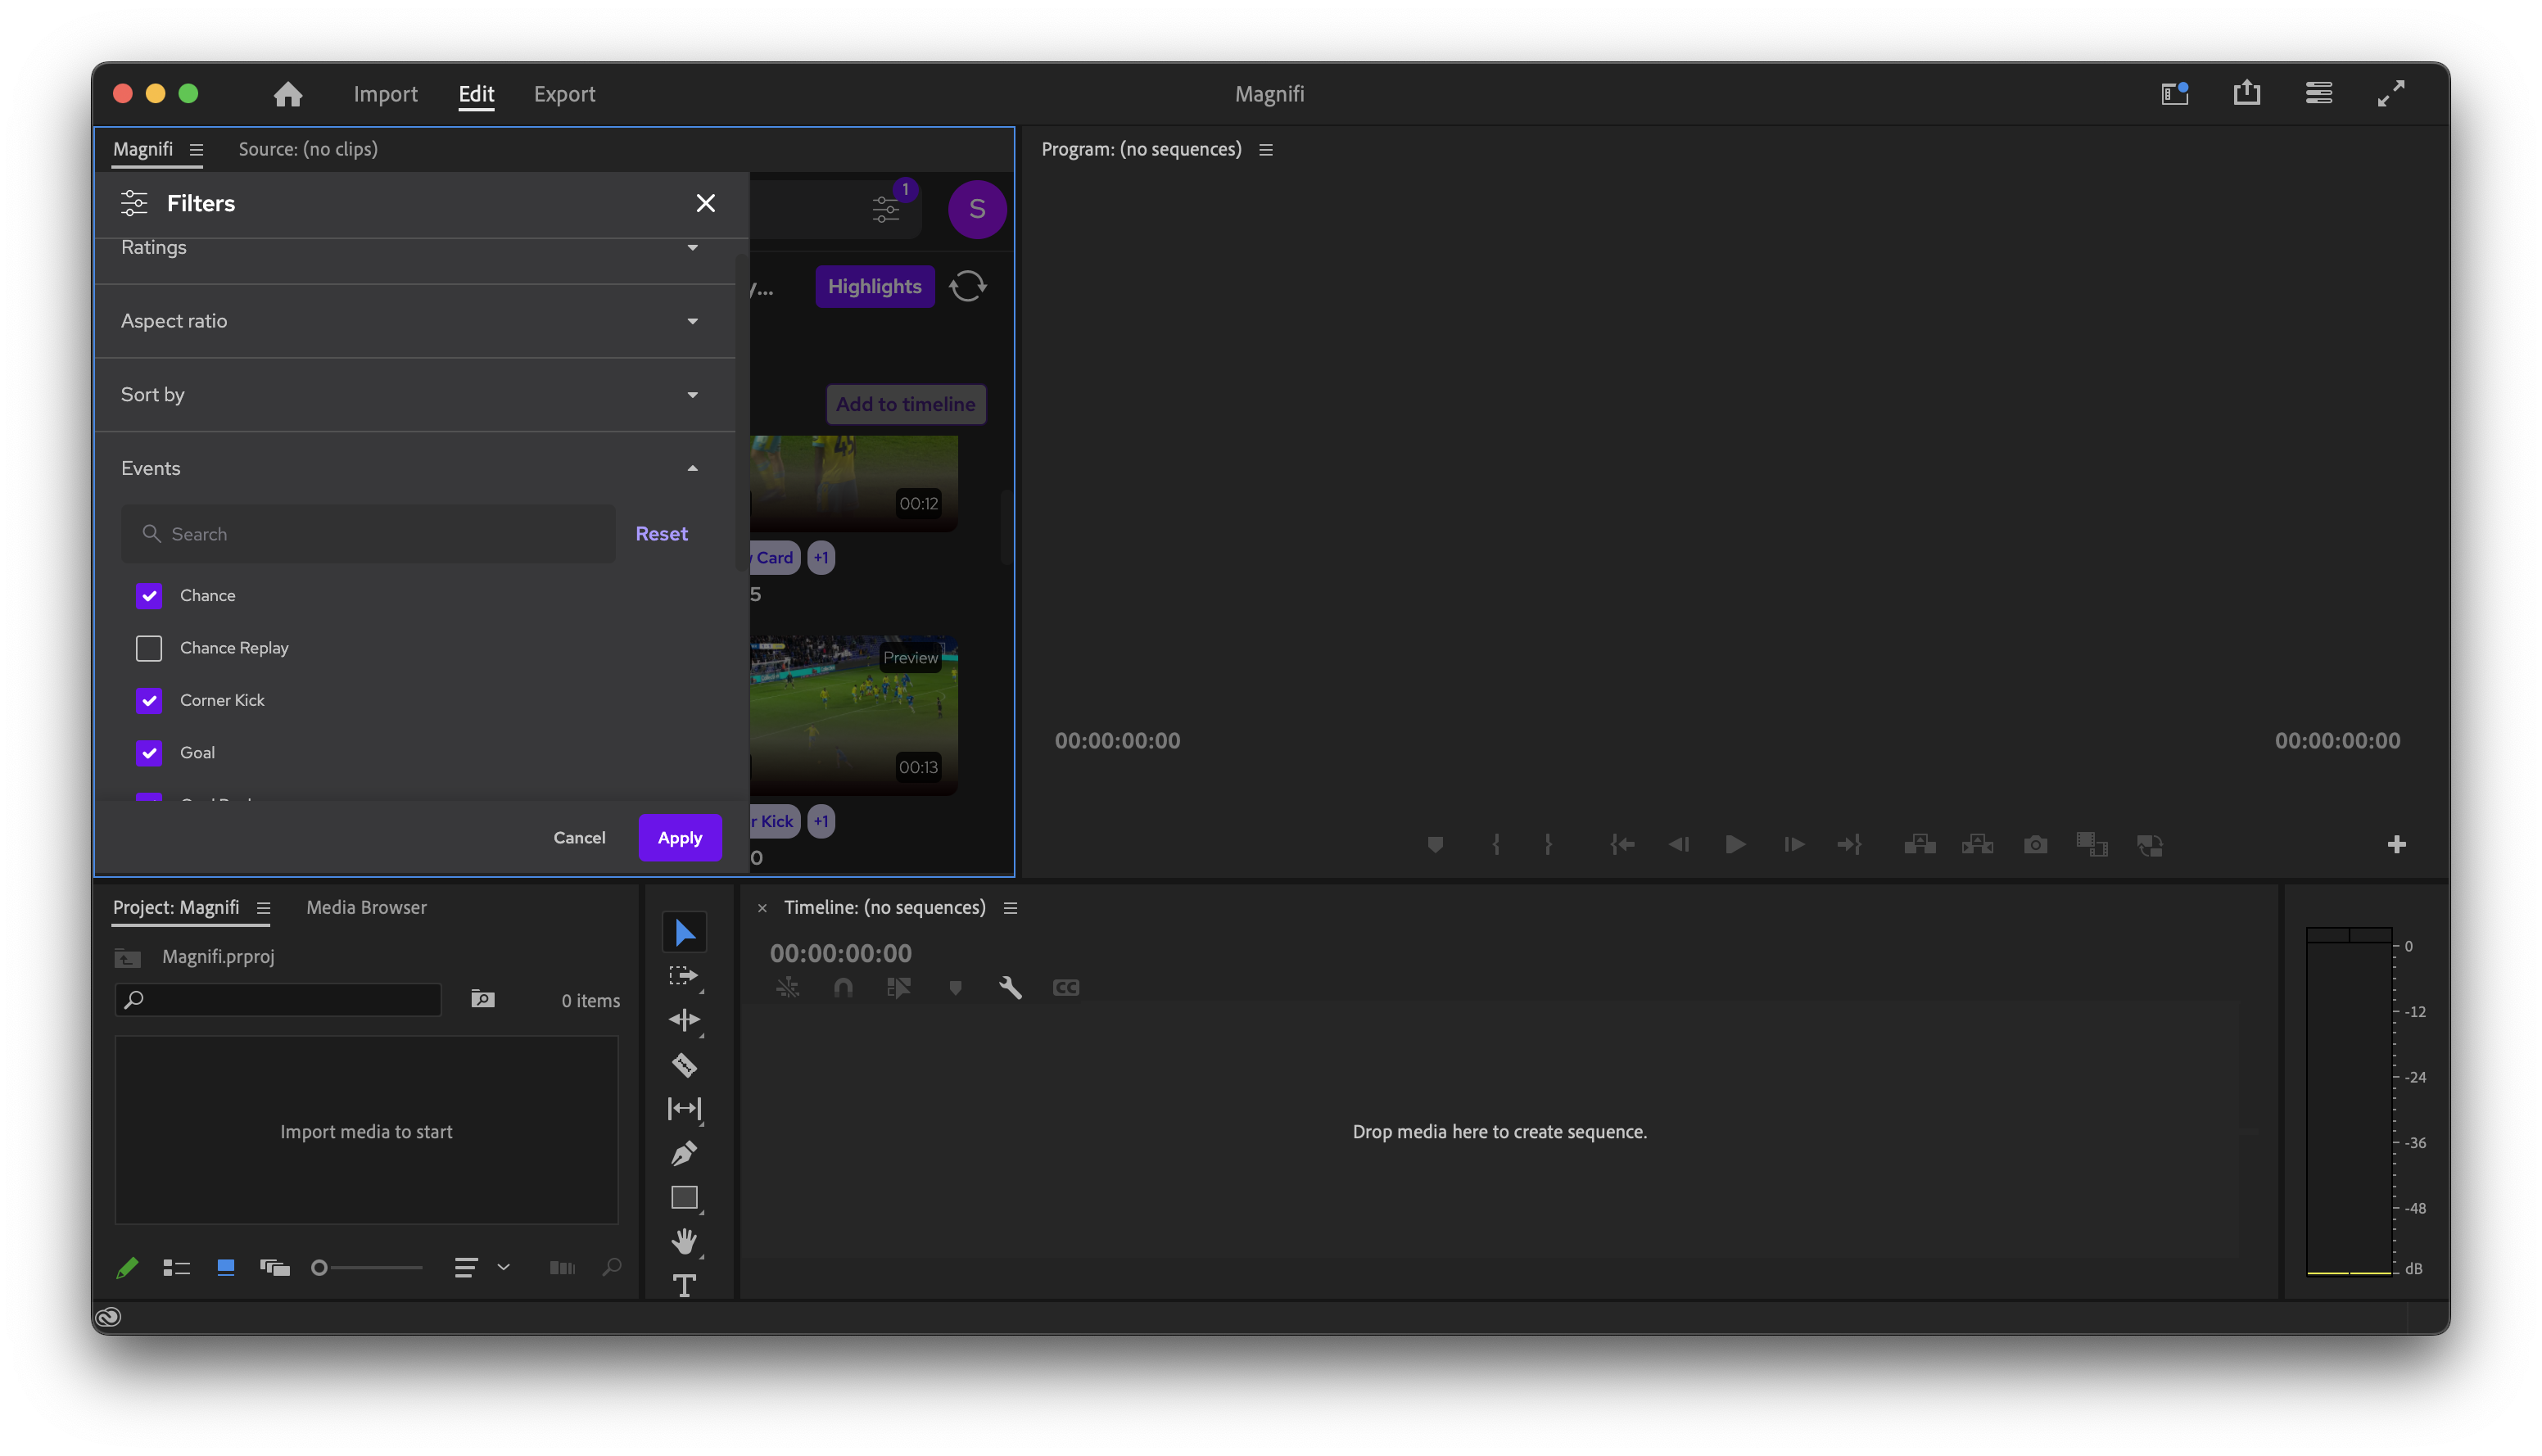The image size is (2542, 1456).
Task: Click the Home icon in top bar
Action: (x=288, y=94)
